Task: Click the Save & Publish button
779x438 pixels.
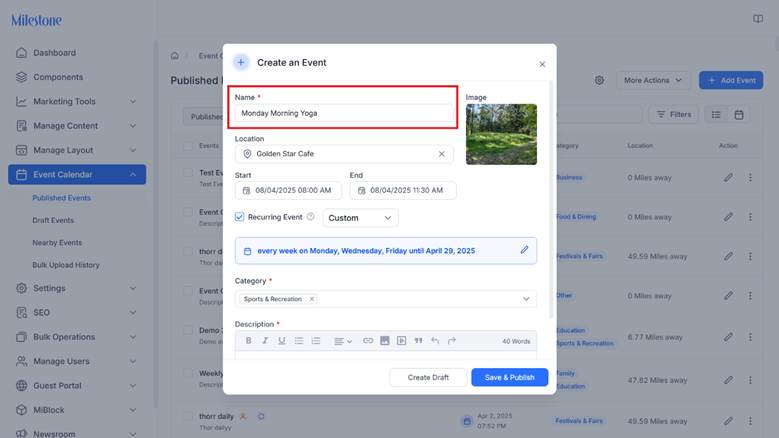Action: tap(510, 377)
